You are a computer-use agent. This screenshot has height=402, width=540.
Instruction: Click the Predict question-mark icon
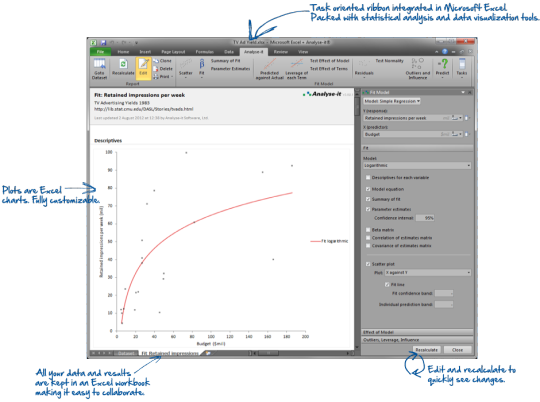click(x=443, y=67)
